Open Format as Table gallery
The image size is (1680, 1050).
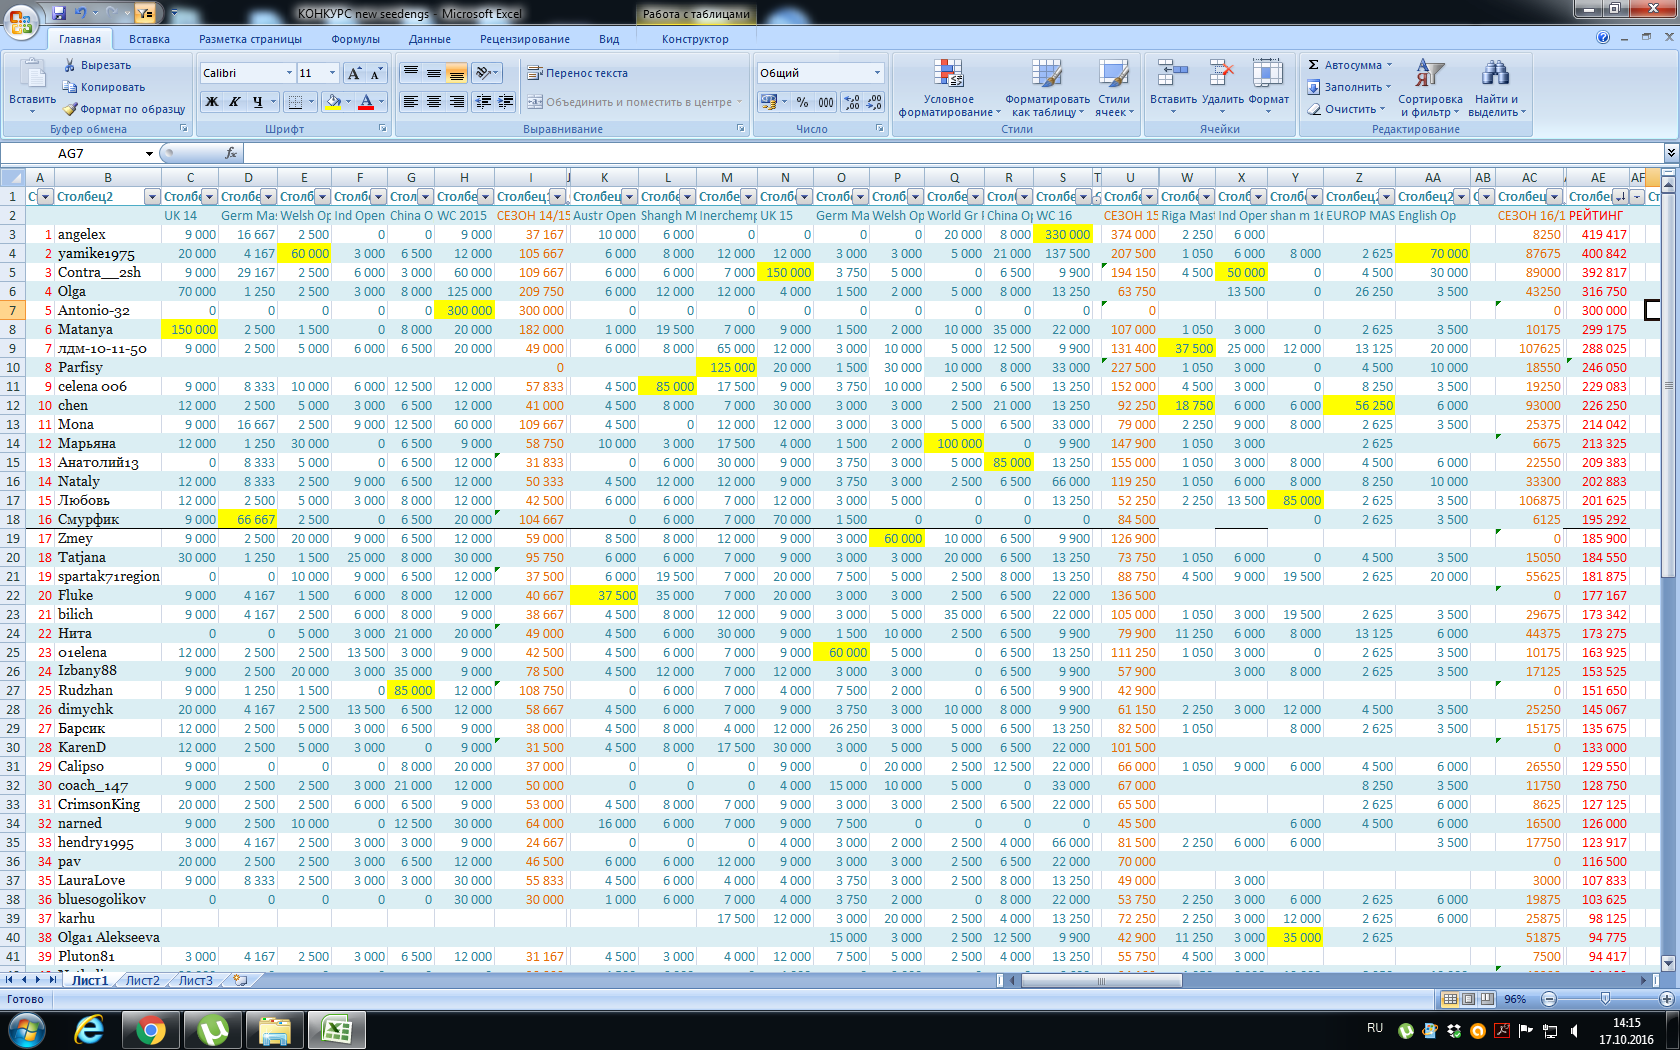(x=1046, y=76)
